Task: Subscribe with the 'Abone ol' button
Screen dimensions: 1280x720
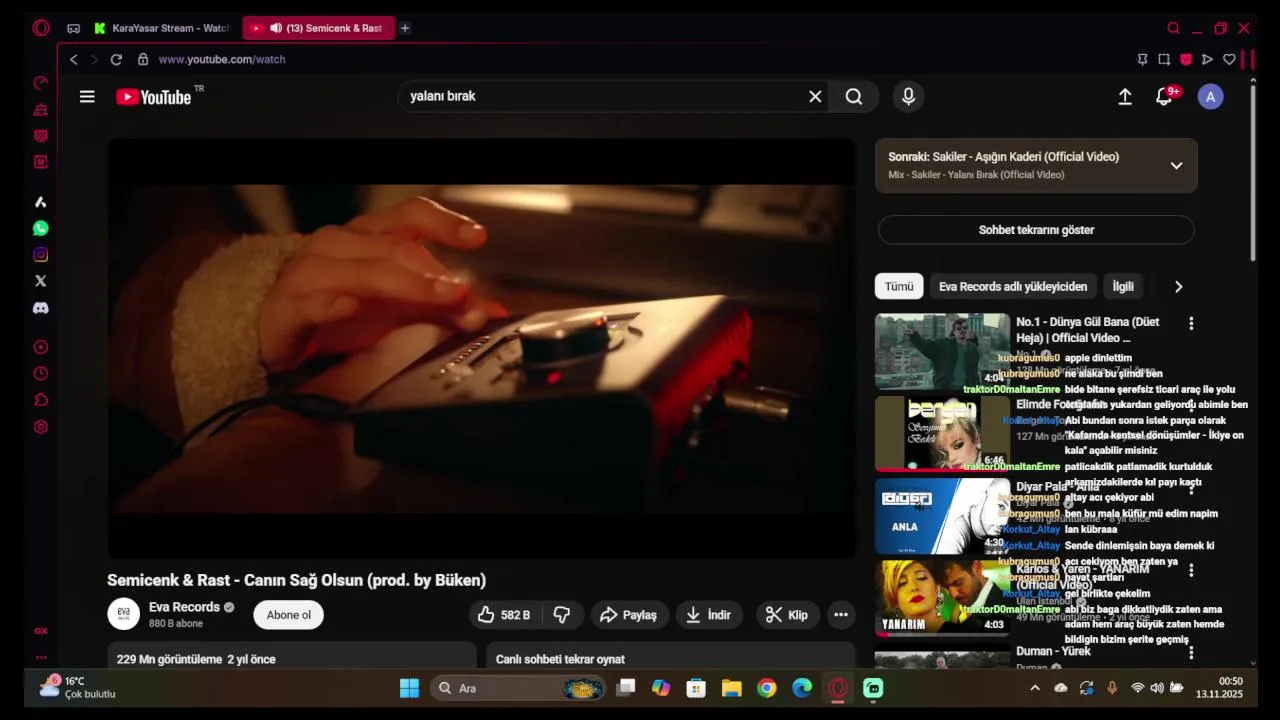Action: tap(288, 615)
